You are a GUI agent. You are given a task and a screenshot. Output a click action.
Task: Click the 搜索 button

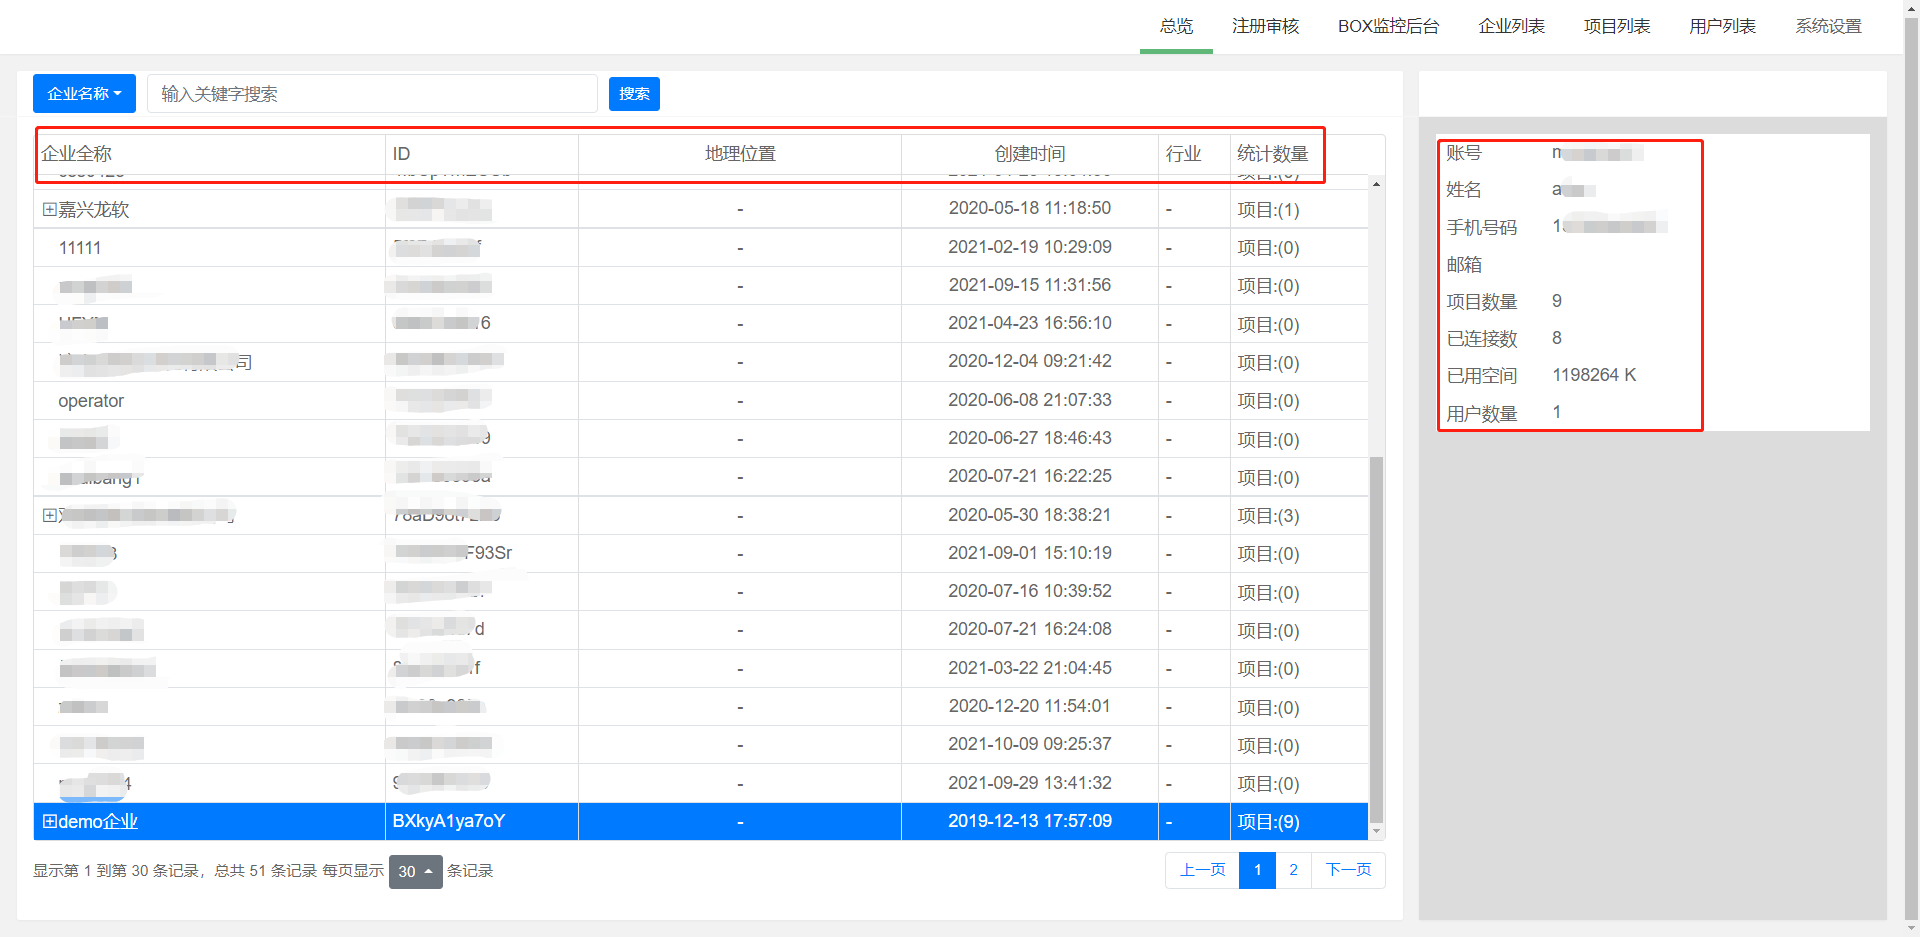coord(634,94)
